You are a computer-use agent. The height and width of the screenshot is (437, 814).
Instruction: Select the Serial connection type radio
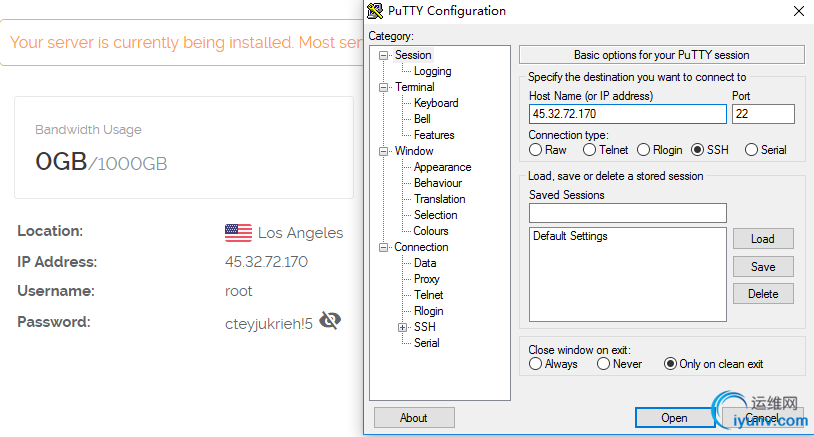click(751, 150)
